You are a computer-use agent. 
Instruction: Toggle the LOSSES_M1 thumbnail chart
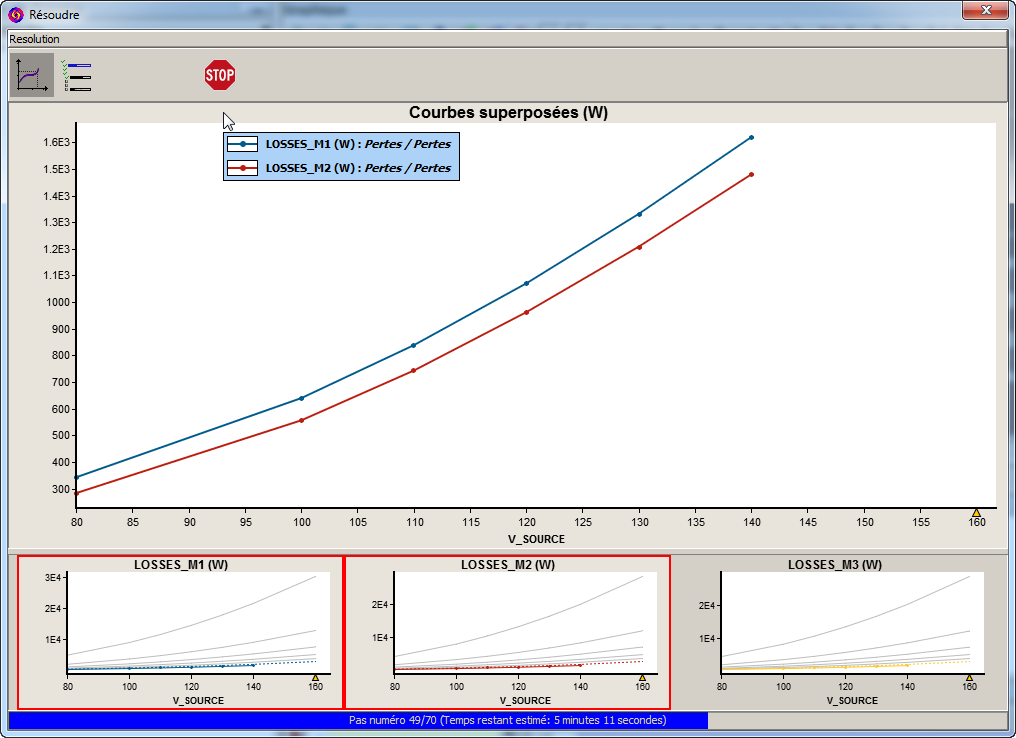tap(181, 632)
